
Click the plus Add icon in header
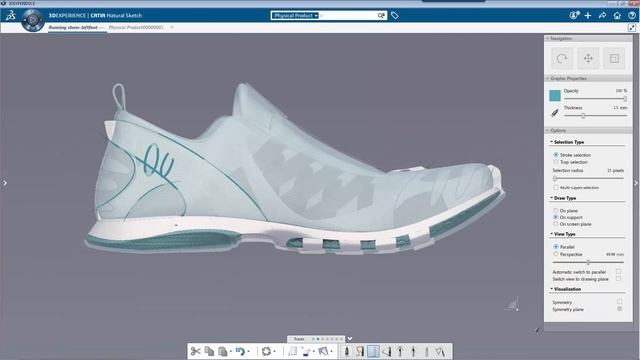[x=588, y=16]
